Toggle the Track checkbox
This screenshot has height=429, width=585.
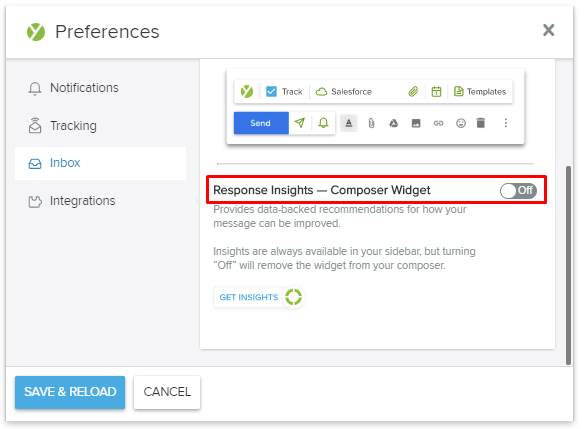click(x=271, y=91)
